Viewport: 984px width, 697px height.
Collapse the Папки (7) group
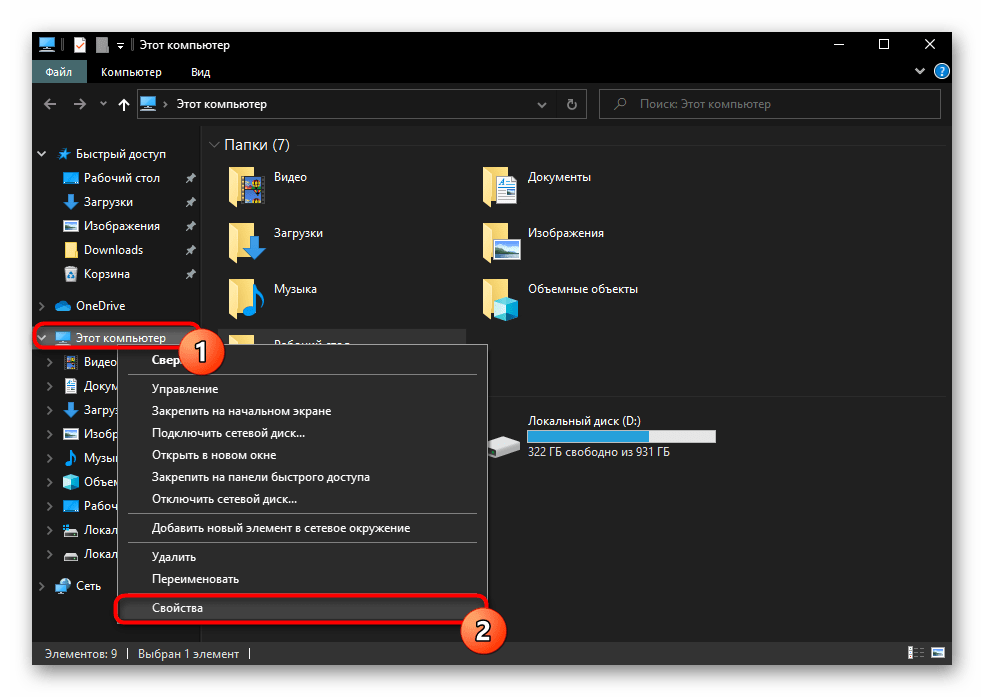point(213,145)
